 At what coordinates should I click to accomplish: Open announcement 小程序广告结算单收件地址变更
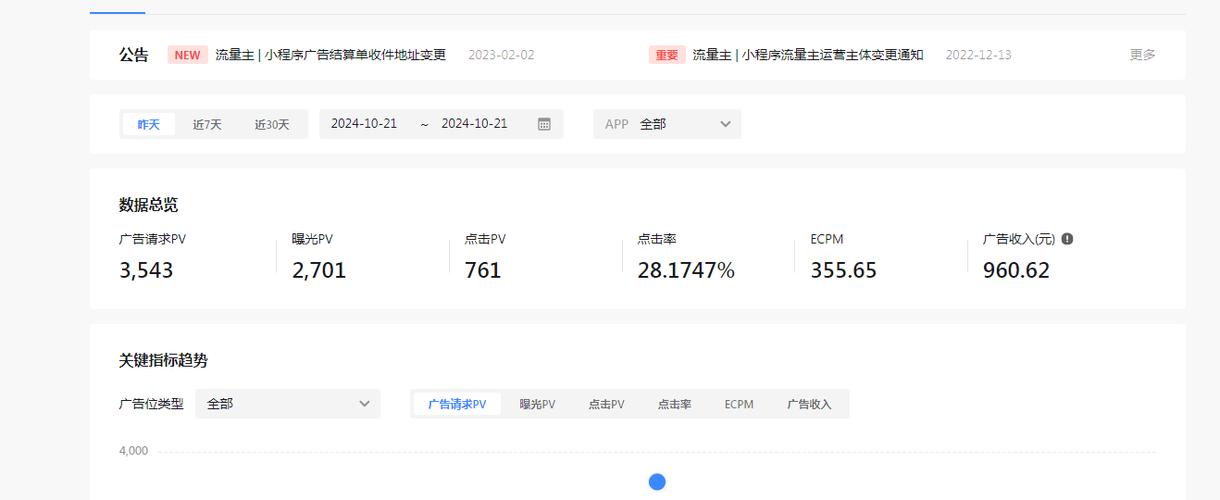[330, 55]
